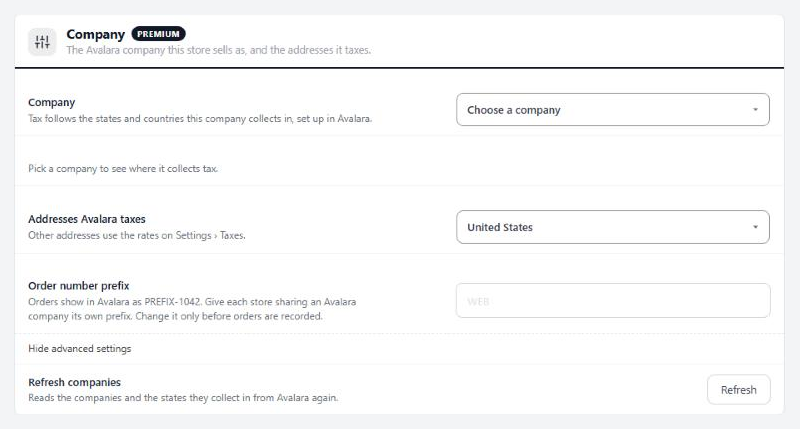Click Pick a company to see notice
800x429 pixels.
[x=123, y=169]
